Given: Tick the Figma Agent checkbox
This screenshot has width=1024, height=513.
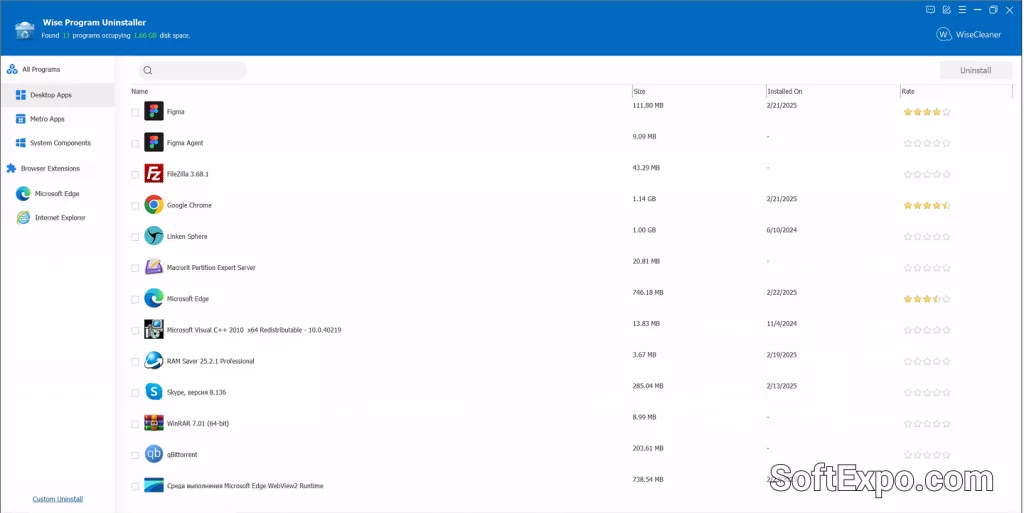Looking at the screenshot, I should tap(135, 144).
